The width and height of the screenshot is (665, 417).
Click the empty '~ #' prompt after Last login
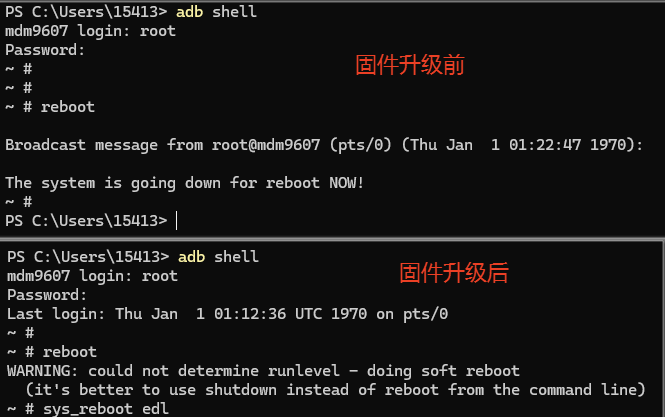20,333
